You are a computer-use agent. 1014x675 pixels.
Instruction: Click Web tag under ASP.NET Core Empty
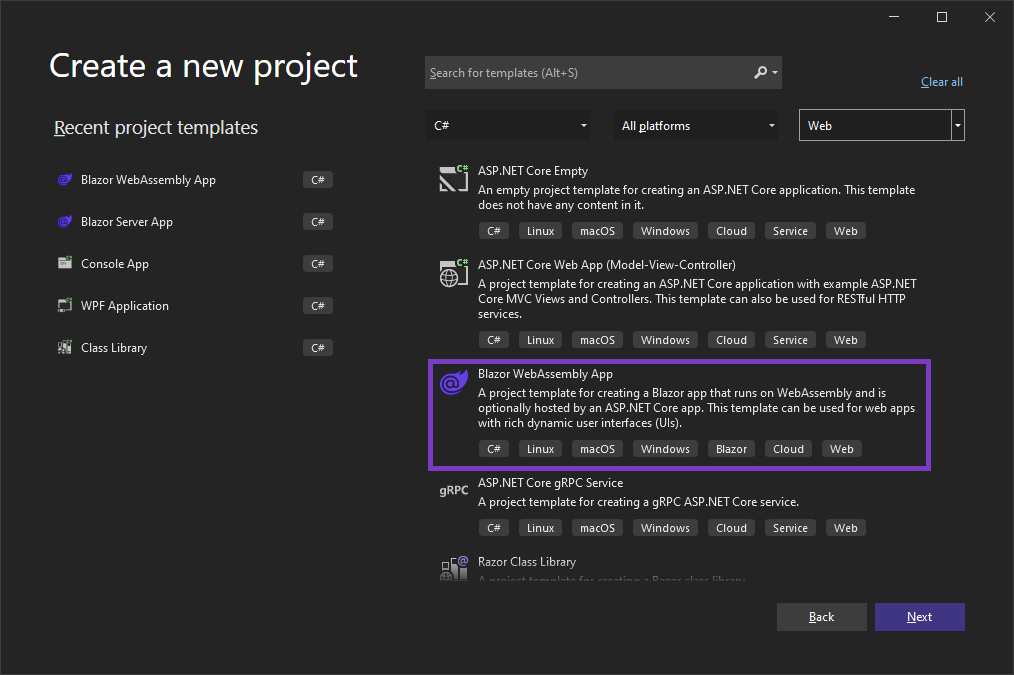[845, 231]
